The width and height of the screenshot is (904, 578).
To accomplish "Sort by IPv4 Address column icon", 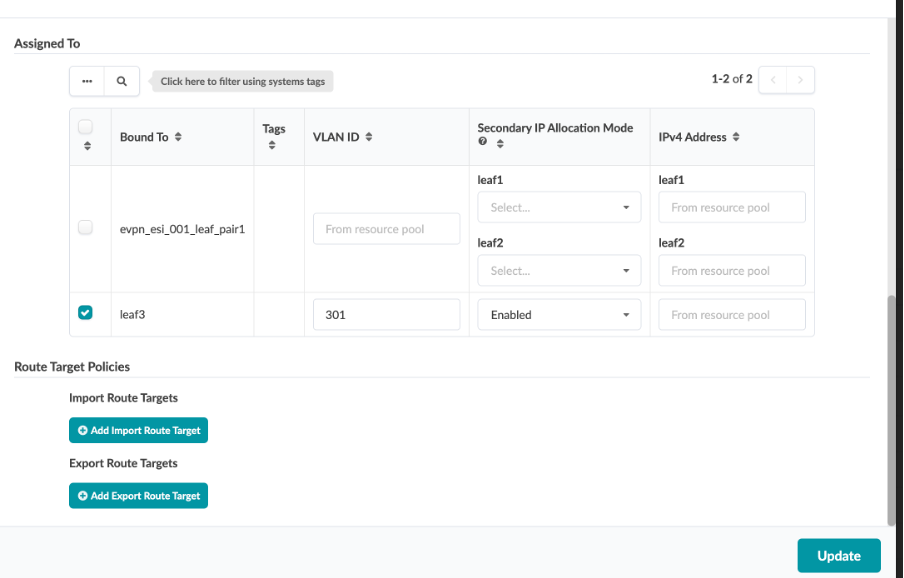I will coord(736,137).
